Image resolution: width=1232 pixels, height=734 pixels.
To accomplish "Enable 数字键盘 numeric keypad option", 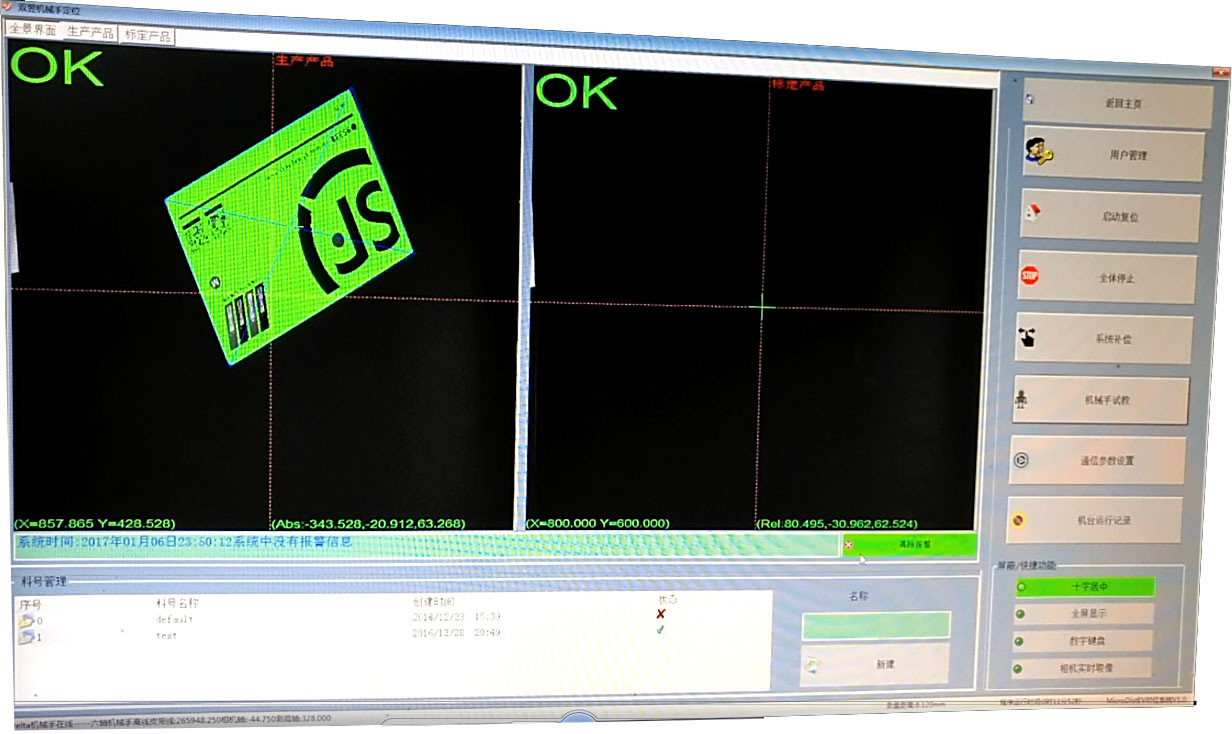I will pyautogui.click(x=1084, y=641).
